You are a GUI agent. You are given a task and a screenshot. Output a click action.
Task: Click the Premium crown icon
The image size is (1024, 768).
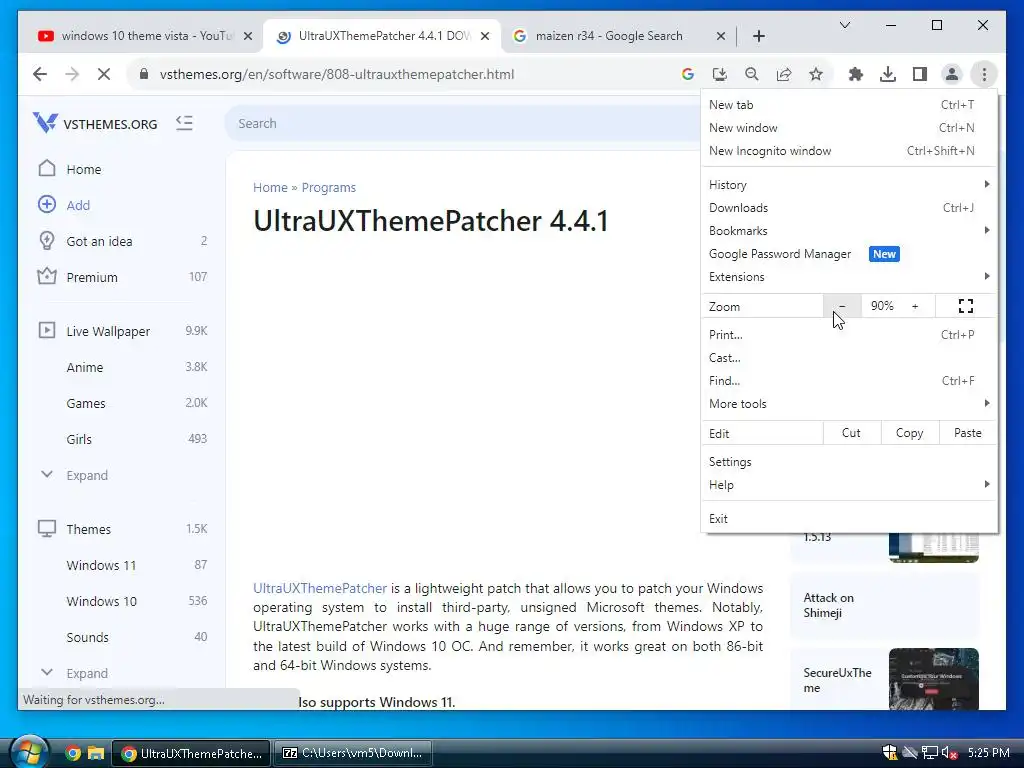(x=46, y=276)
